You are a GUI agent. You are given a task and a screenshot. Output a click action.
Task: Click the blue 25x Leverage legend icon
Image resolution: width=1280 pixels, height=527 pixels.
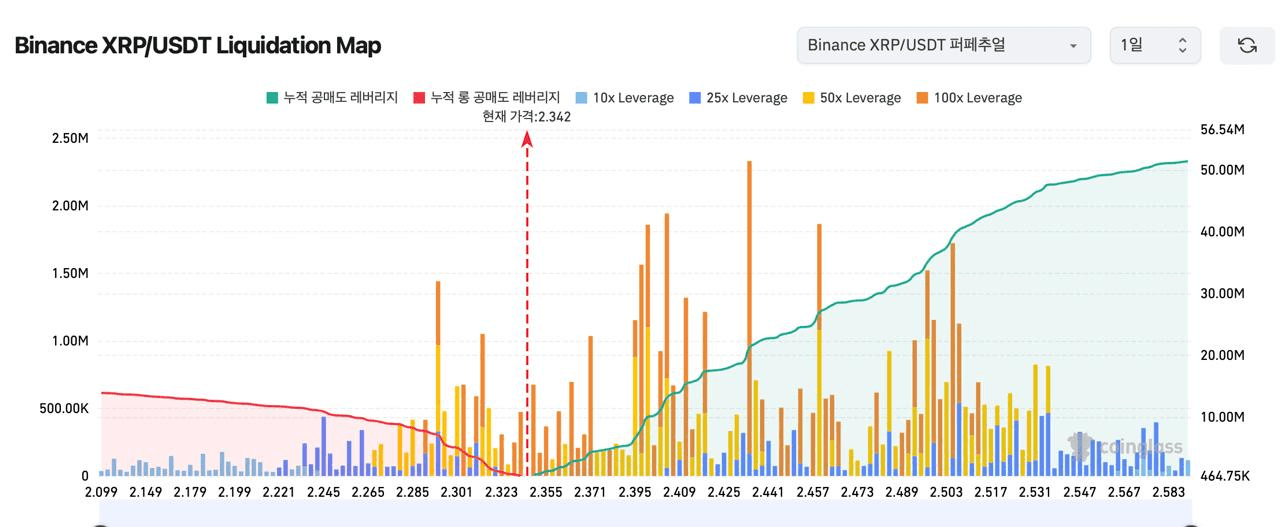point(695,98)
